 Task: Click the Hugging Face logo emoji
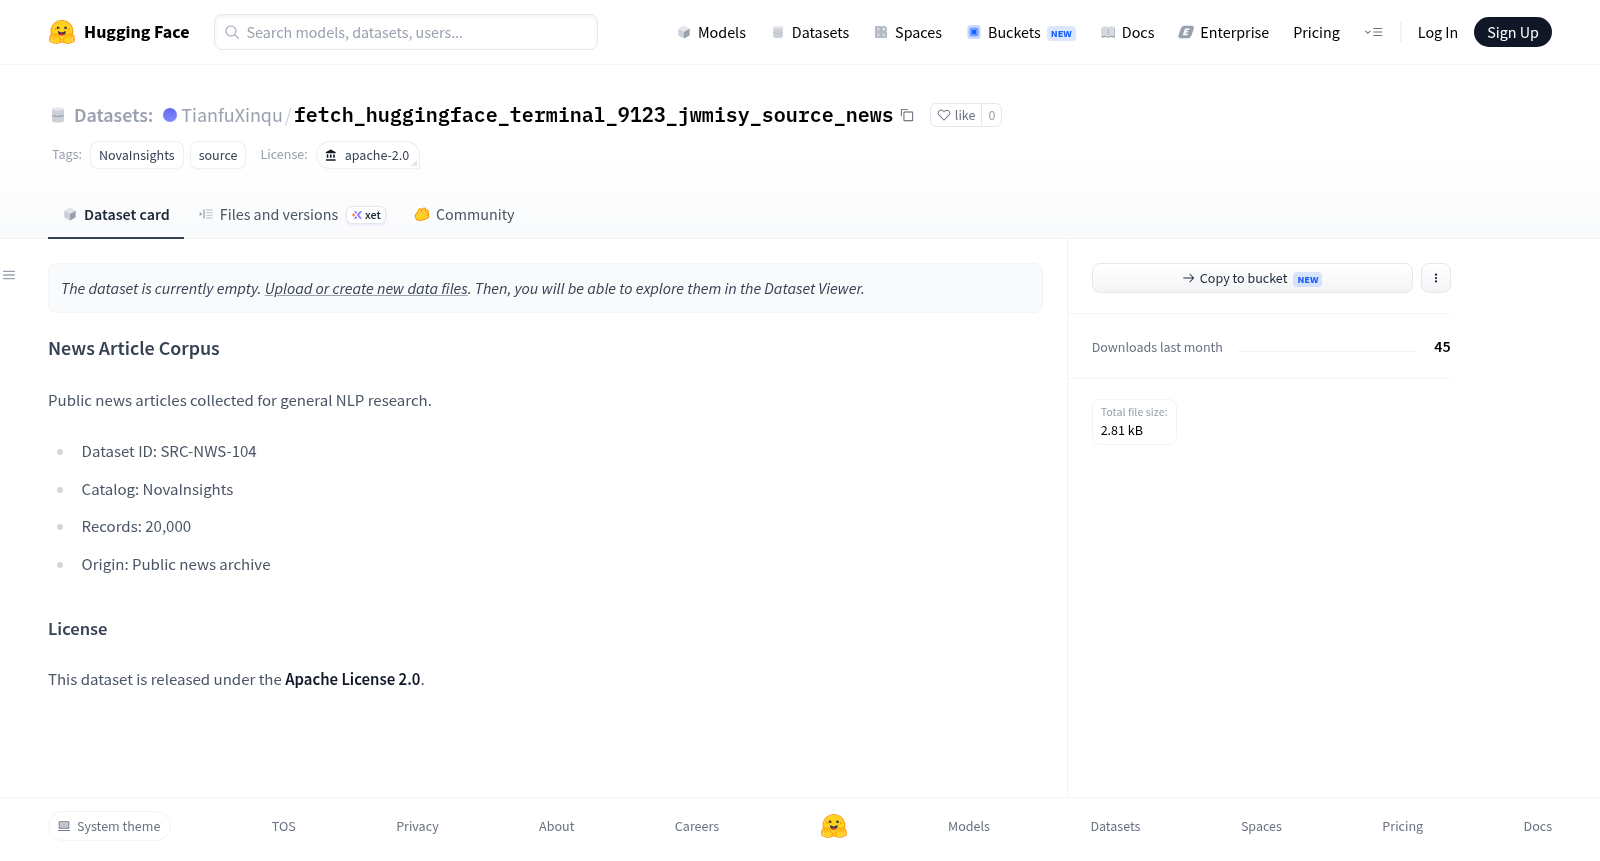[62, 32]
